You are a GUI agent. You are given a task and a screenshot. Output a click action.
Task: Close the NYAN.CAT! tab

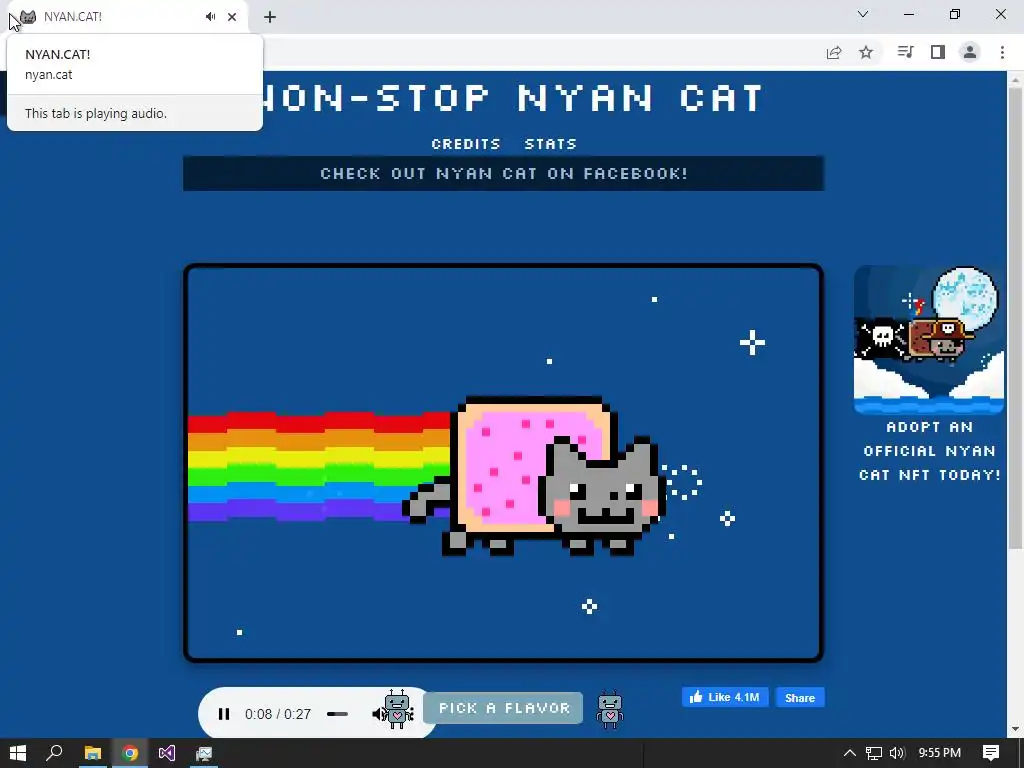232,17
